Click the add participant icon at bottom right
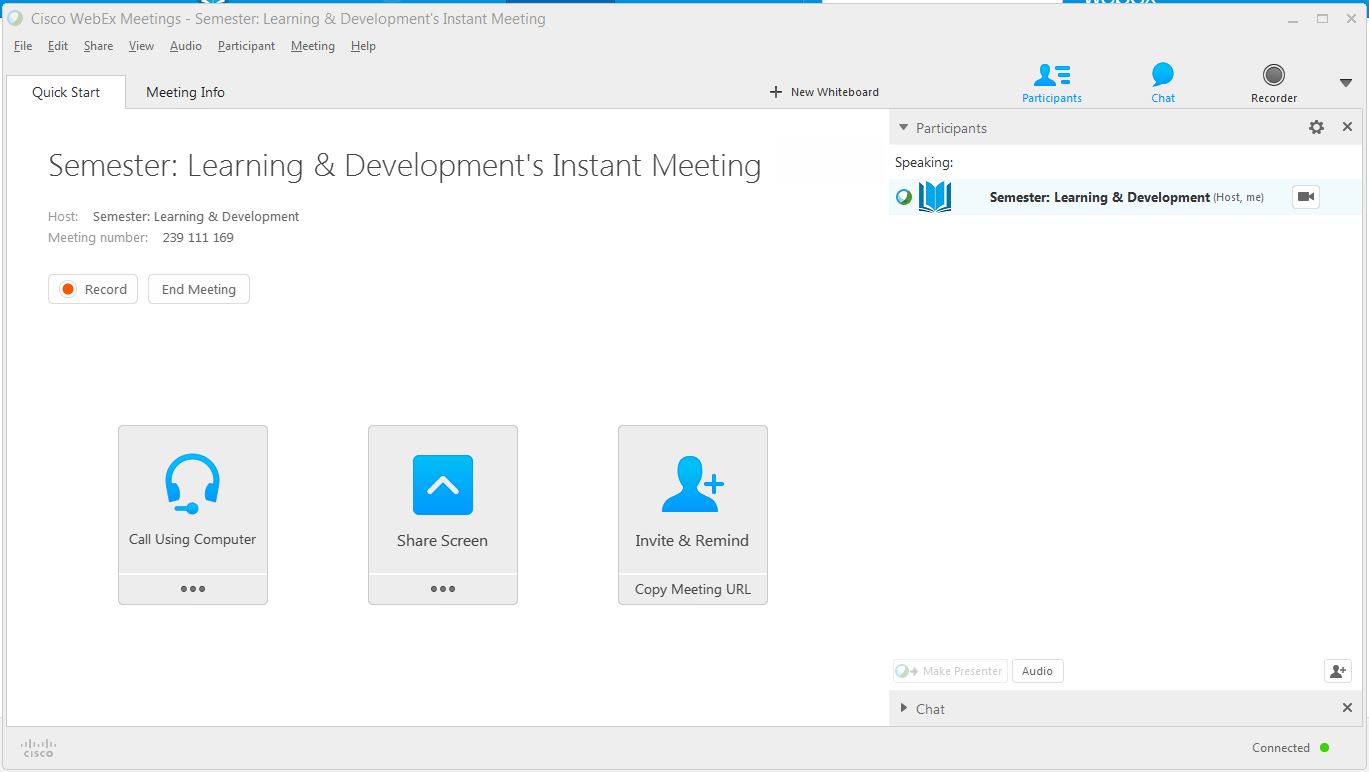The image size is (1369, 772). [1337, 671]
